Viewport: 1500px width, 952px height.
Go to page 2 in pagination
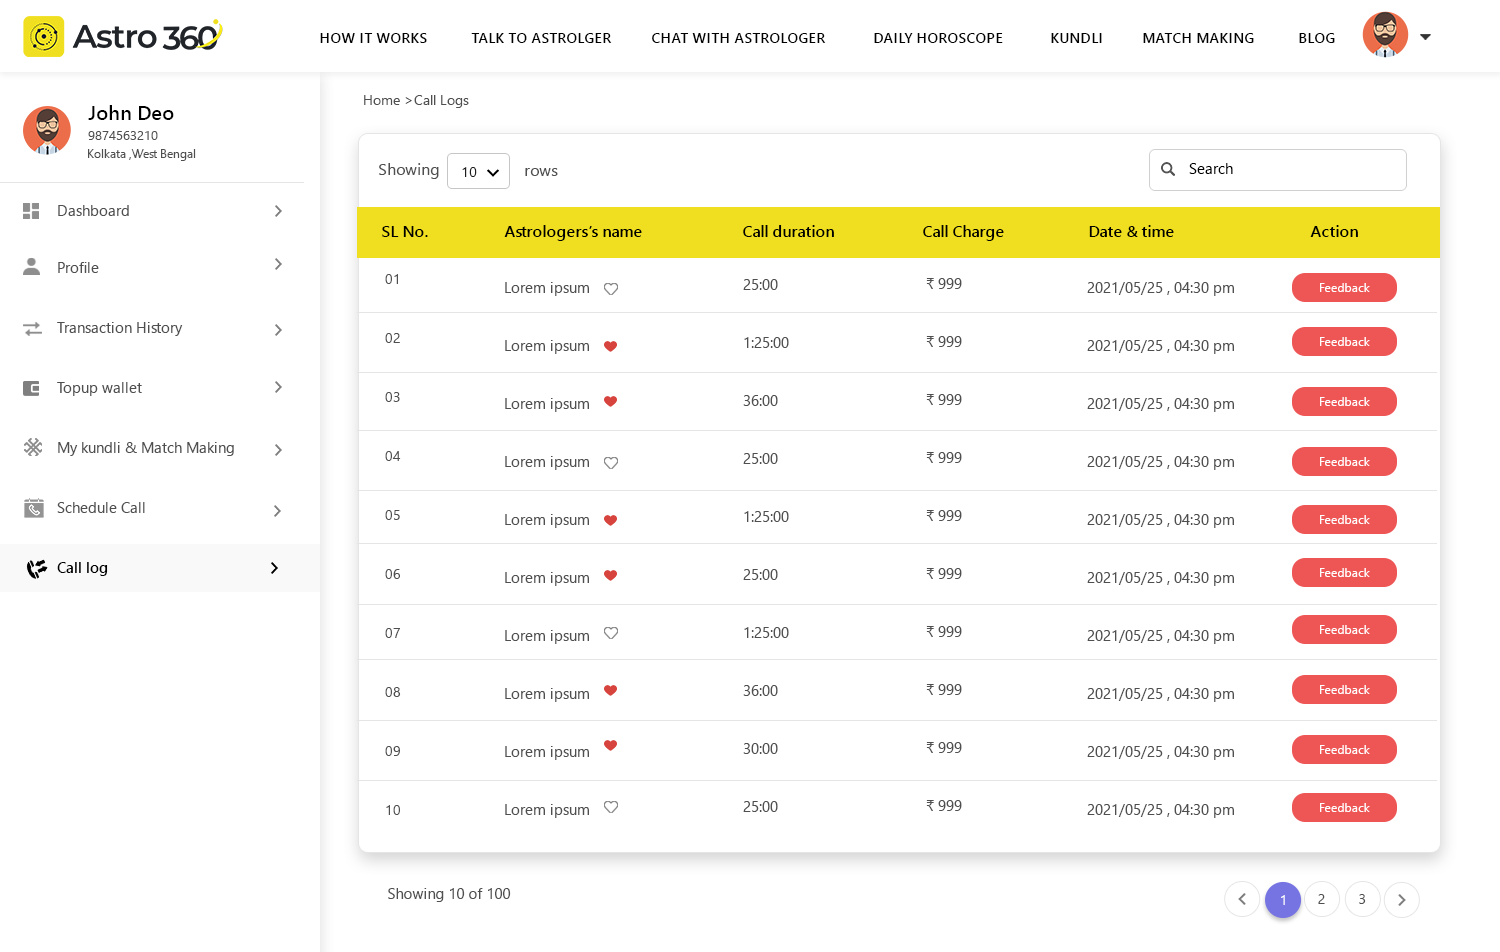tap(1321, 899)
